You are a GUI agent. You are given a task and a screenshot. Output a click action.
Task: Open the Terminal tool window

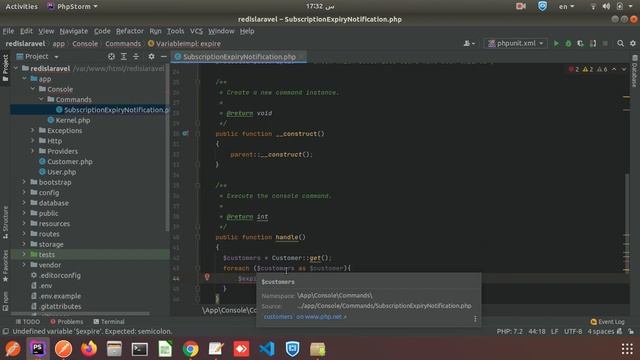[x=109, y=322]
